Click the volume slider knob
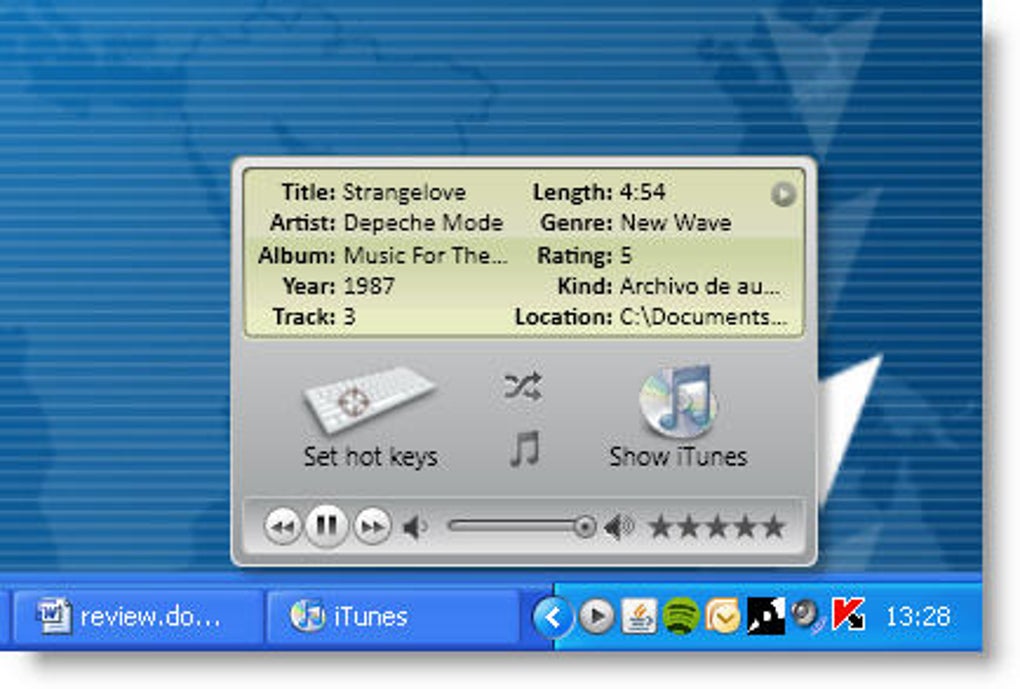Screen dimensions: 1020x689 point(585,526)
